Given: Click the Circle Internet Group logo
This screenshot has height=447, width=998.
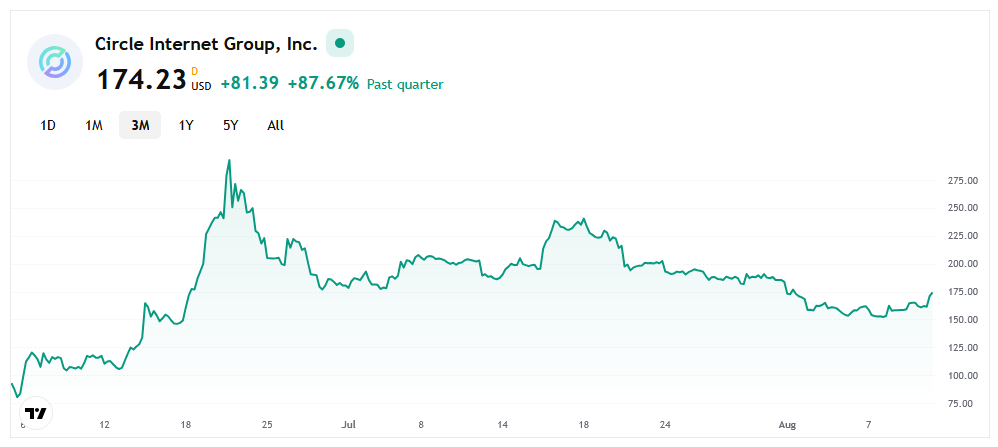Looking at the screenshot, I should point(54,62).
